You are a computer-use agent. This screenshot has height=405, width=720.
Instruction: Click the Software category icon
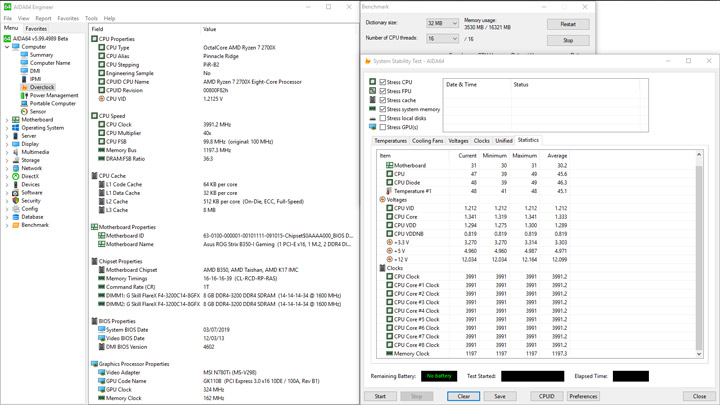16,192
